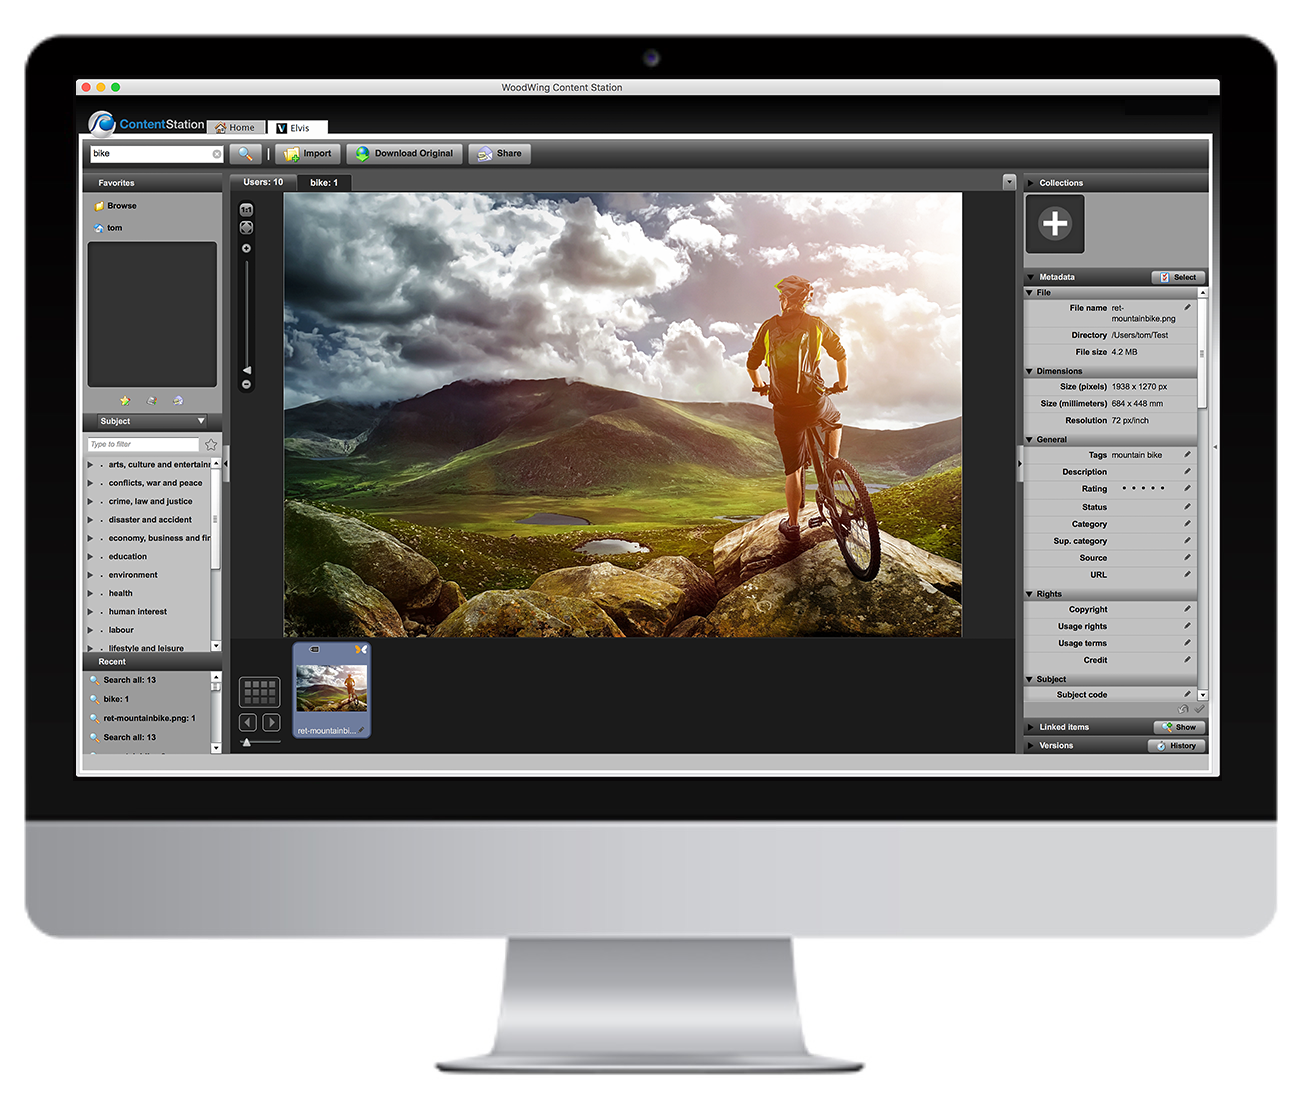Edit the Status field pencil icon
The image size is (1302, 1108).
1187,507
